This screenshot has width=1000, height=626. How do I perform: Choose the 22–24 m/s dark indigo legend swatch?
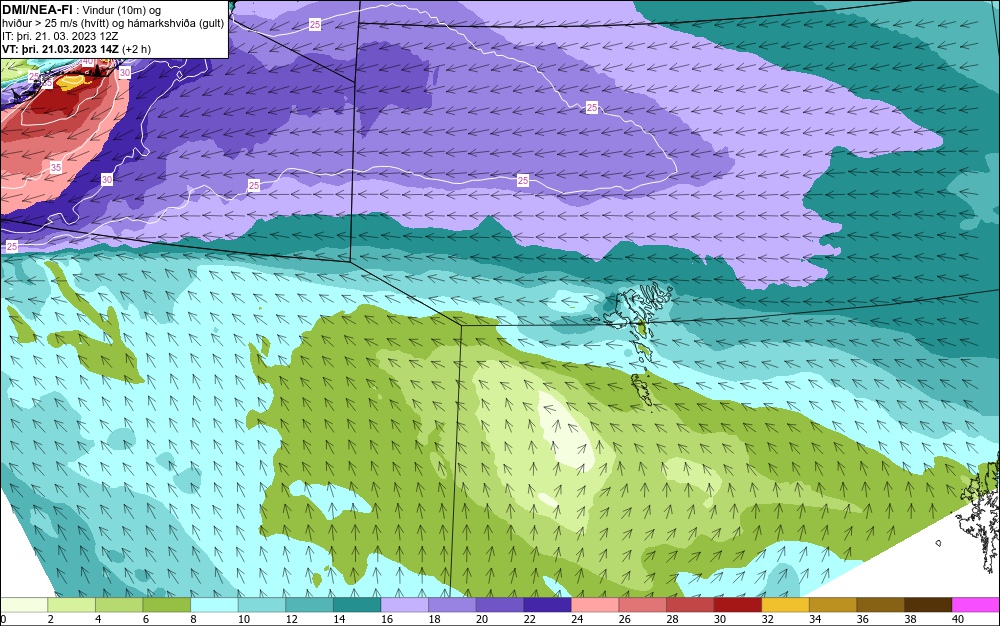[x=547, y=605]
